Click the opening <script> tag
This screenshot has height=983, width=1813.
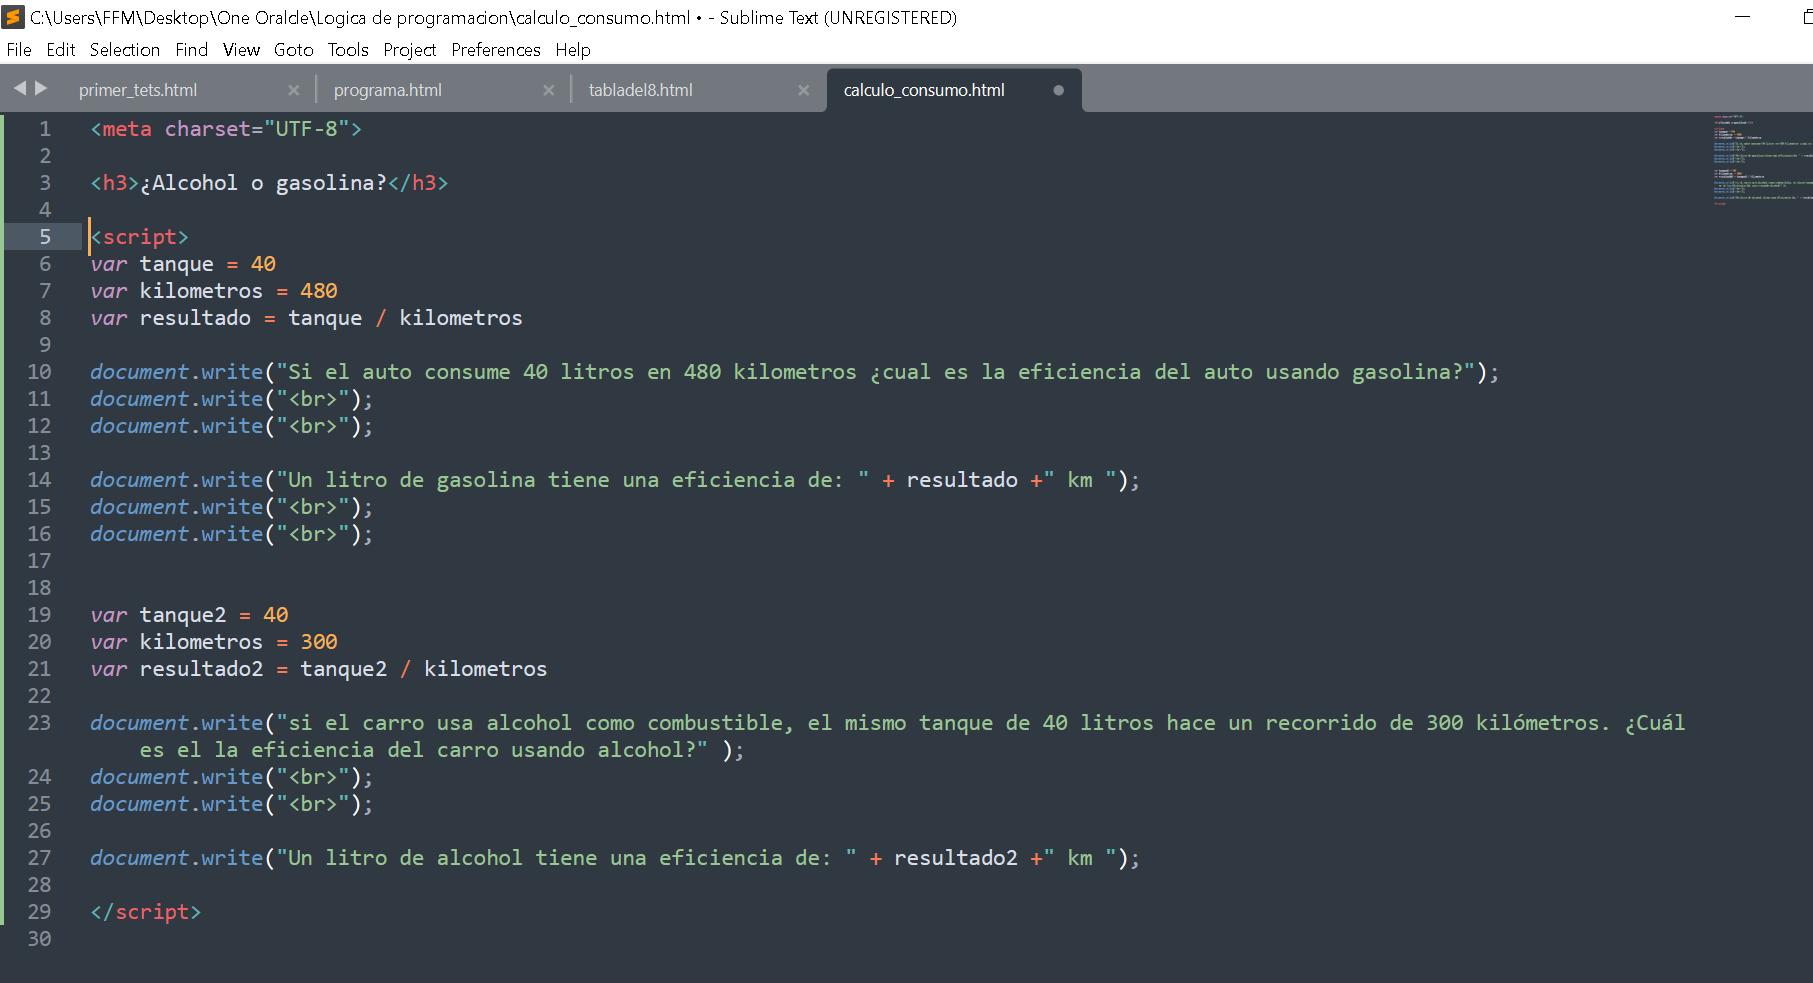(139, 237)
